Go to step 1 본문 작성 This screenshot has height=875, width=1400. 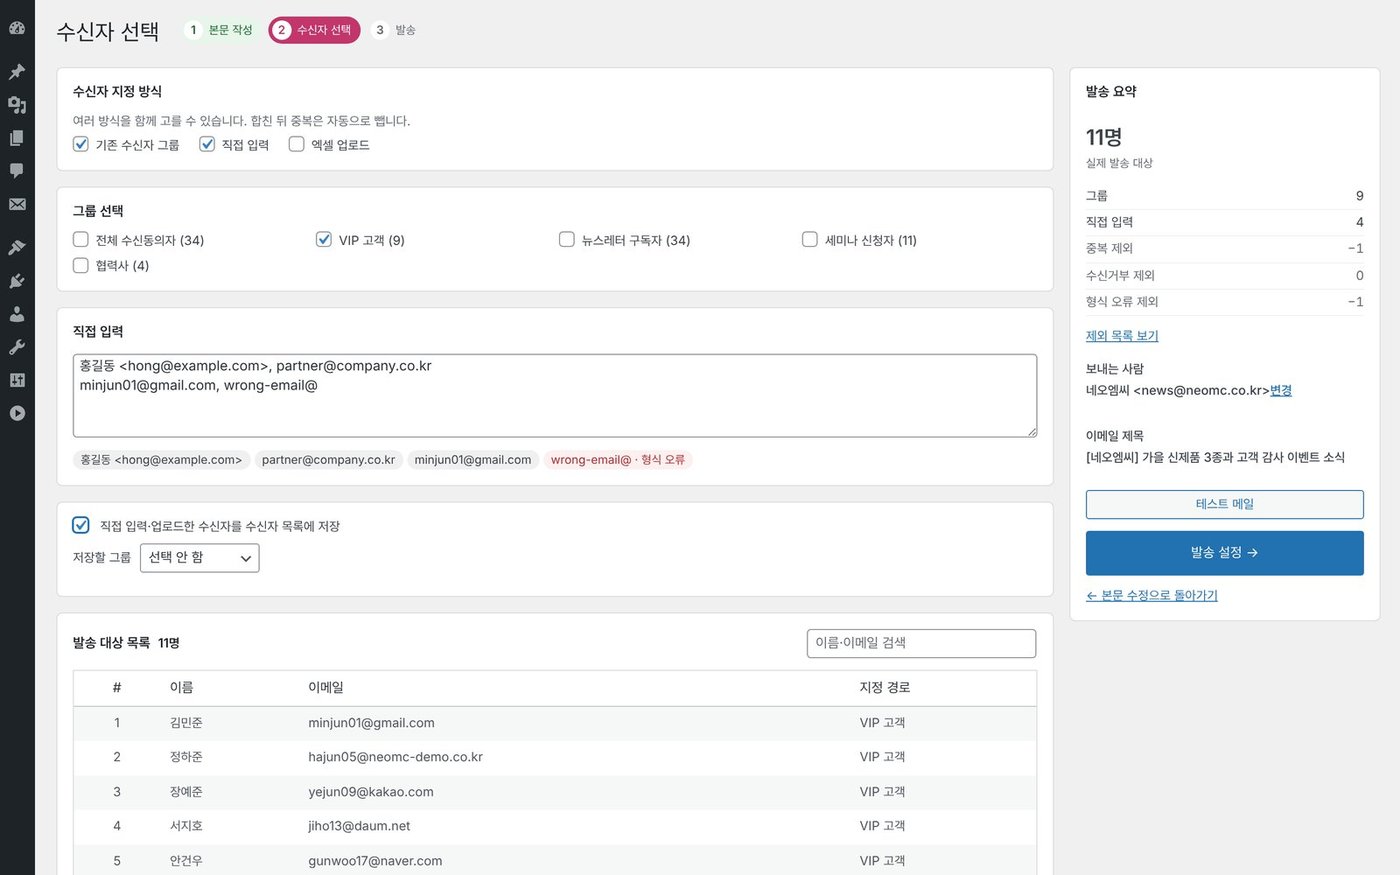[220, 30]
